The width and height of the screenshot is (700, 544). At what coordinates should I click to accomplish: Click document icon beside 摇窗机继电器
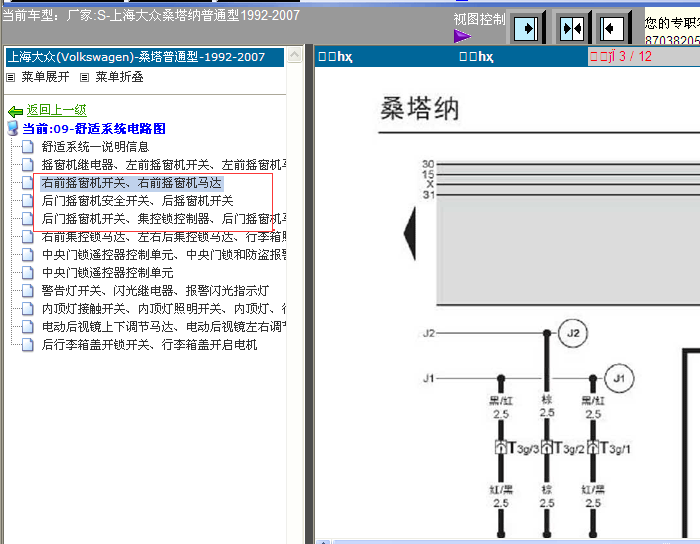tap(28, 165)
